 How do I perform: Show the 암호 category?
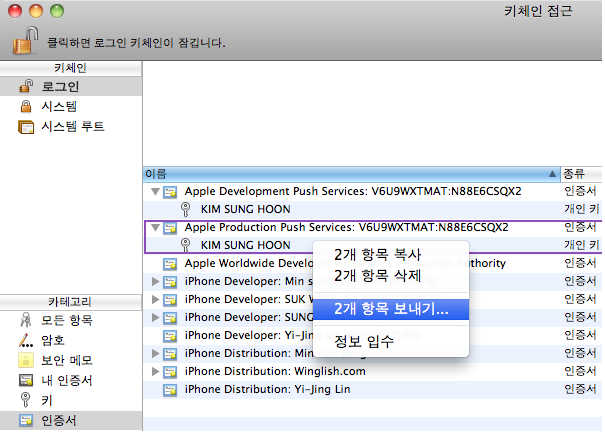click(x=71, y=340)
